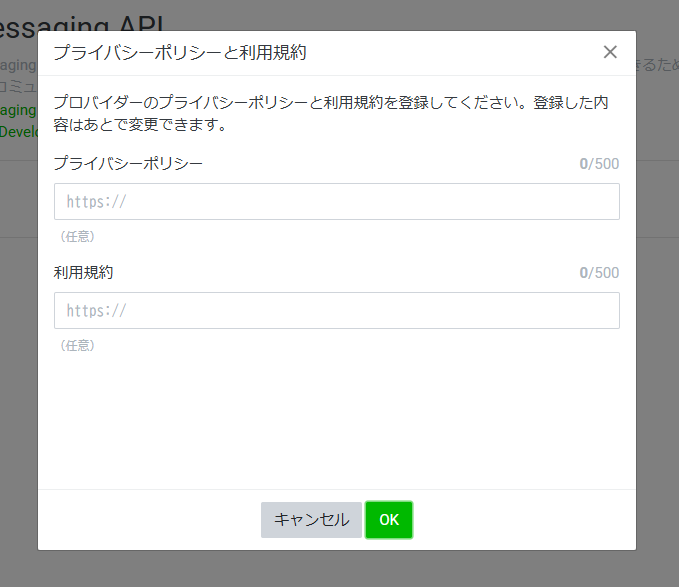Click the Messaging API heading behind dialog
This screenshot has height=587, width=679.
pyautogui.click(x=100, y=20)
